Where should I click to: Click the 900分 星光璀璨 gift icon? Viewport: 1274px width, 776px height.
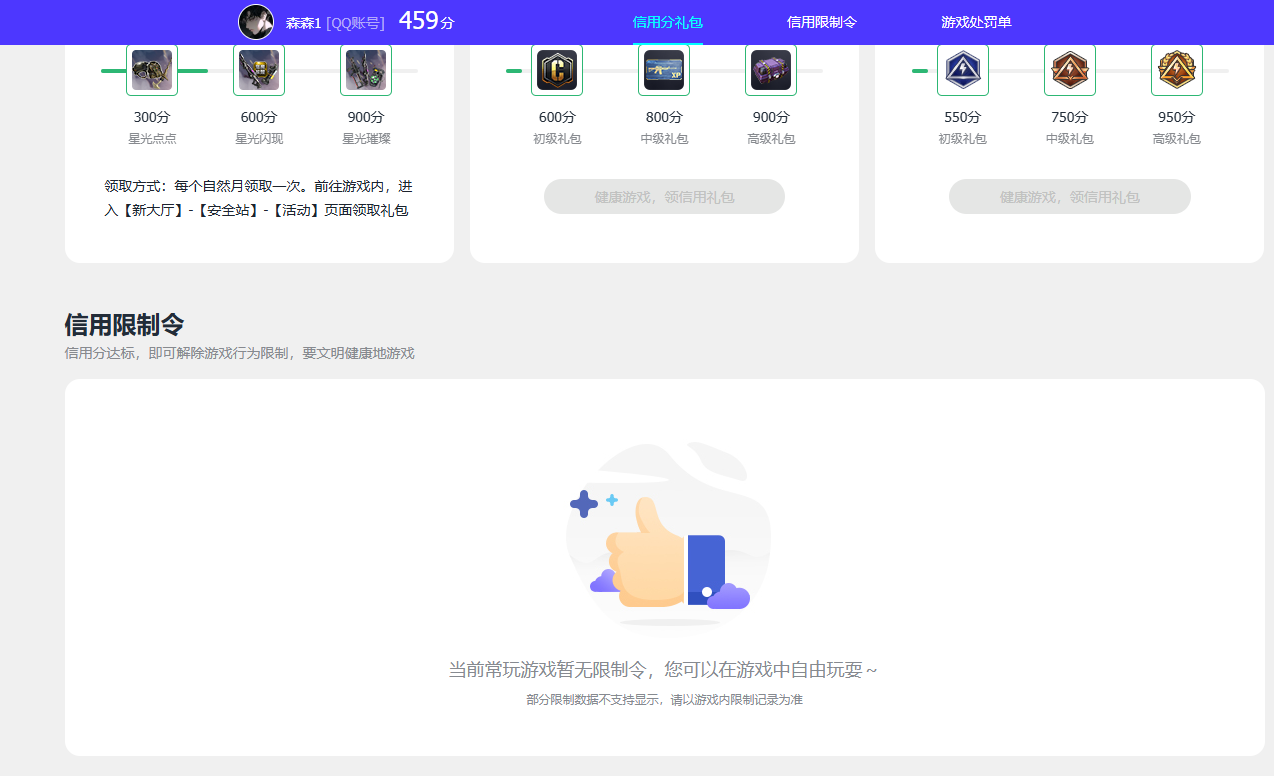(x=366, y=70)
